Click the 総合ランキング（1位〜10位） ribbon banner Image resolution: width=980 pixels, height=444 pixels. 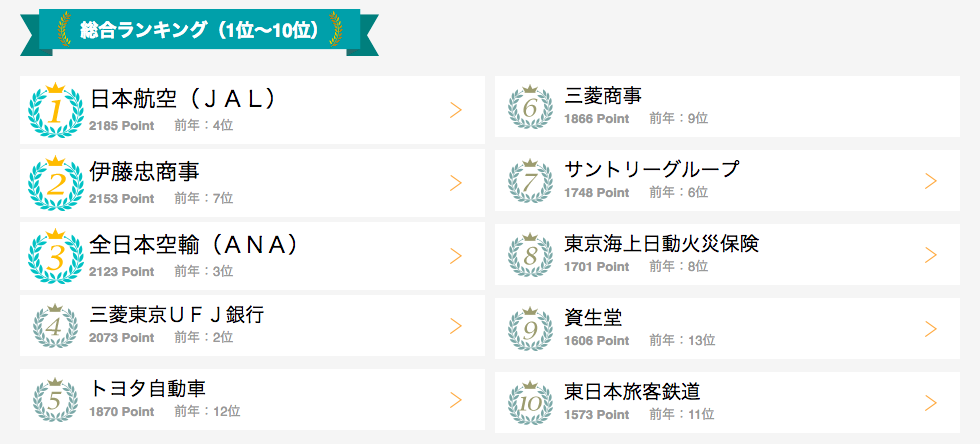point(199,31)
